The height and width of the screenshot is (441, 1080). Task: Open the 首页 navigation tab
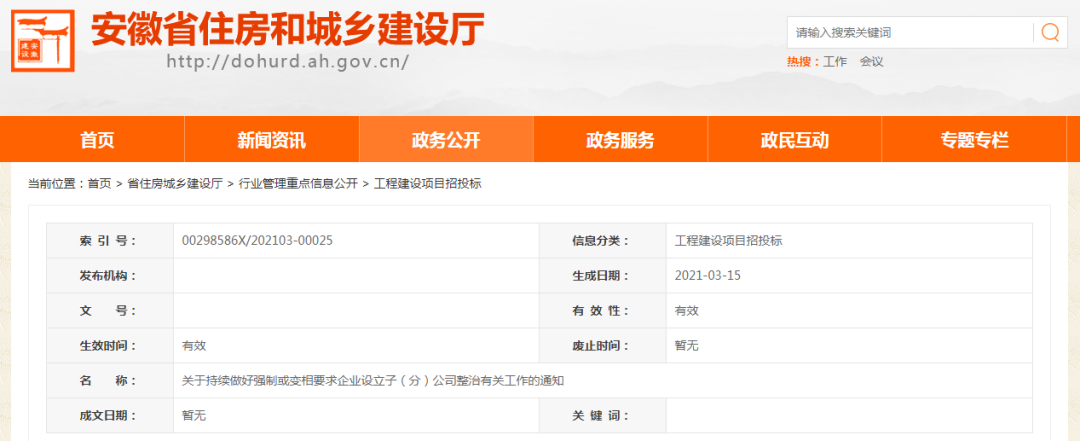[97, 140]
